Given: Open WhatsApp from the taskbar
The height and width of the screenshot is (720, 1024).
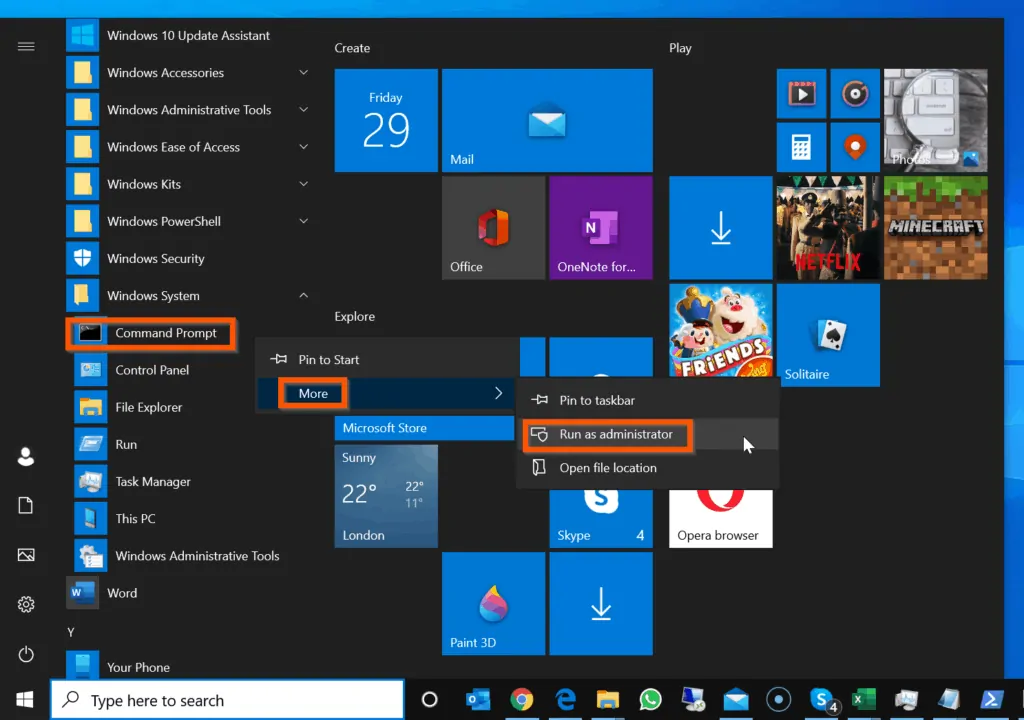Looking at the screenshot, I should tap(650, 700).
